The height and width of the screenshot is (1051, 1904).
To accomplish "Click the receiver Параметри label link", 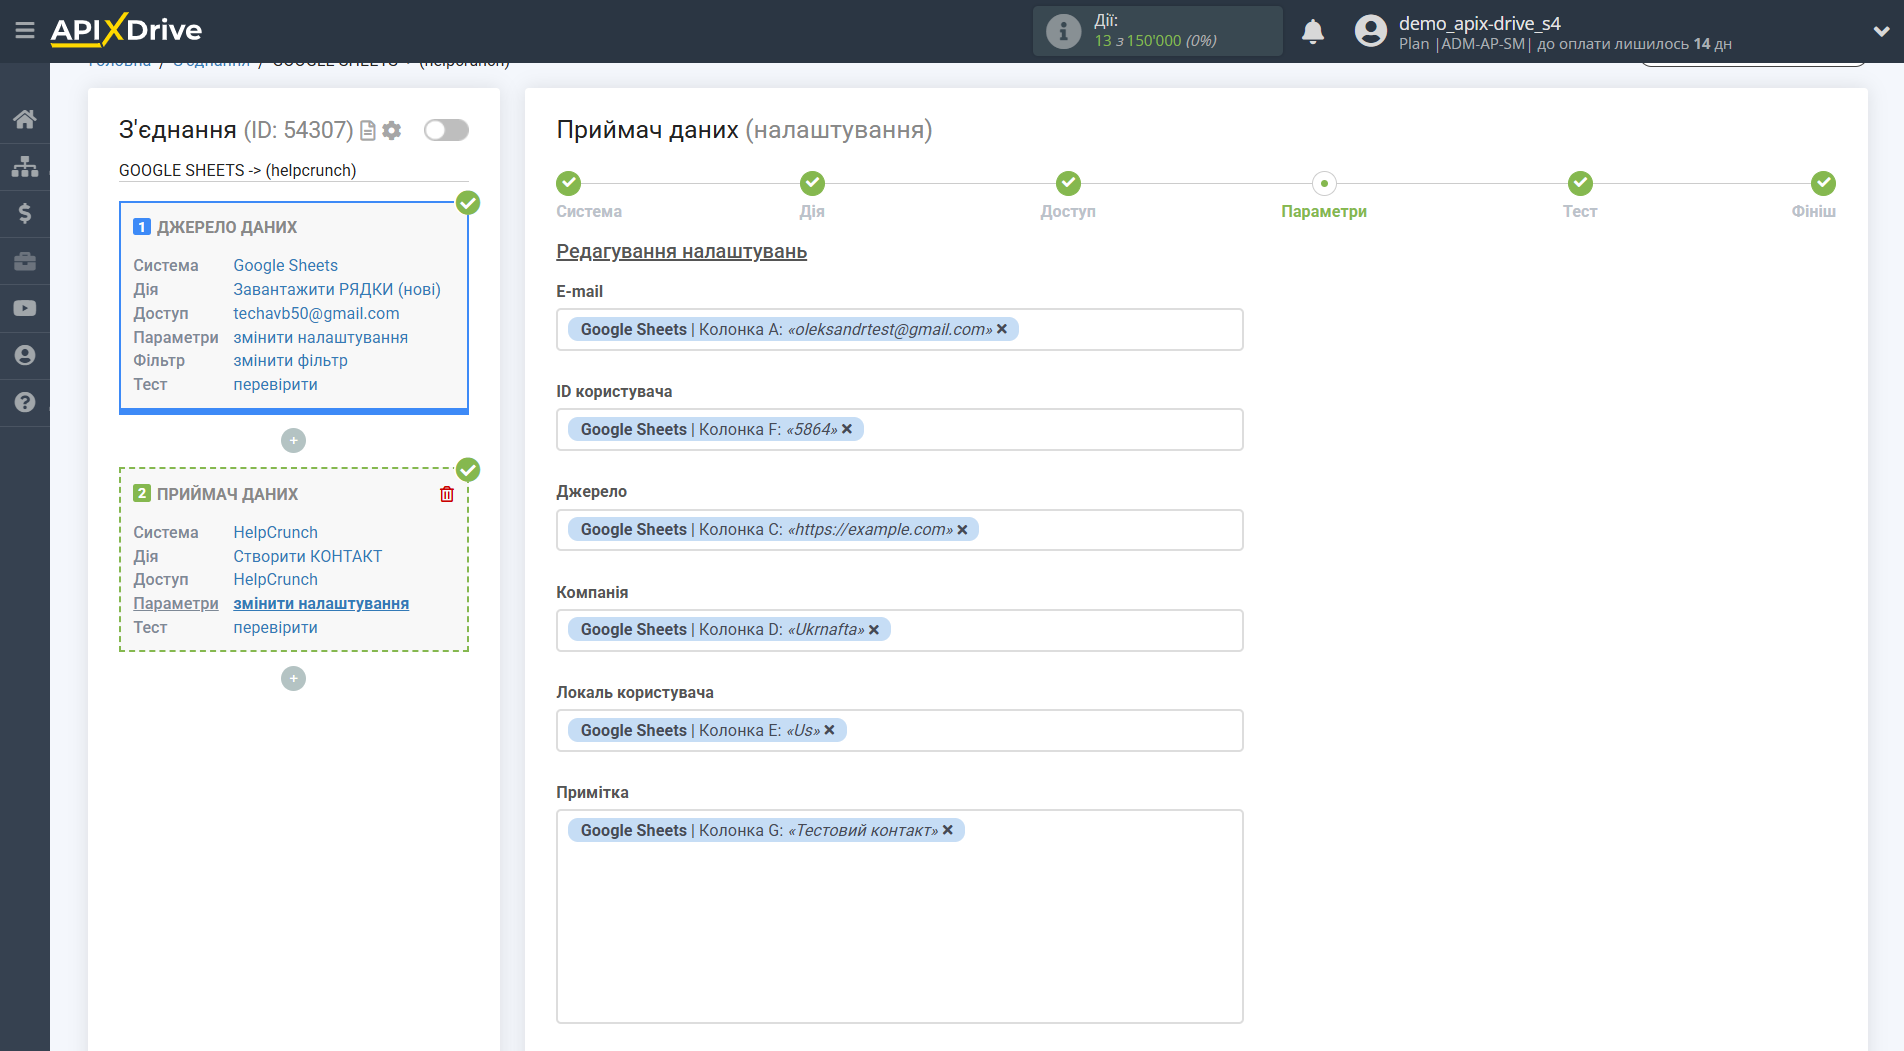I will (x=176, y=603).
